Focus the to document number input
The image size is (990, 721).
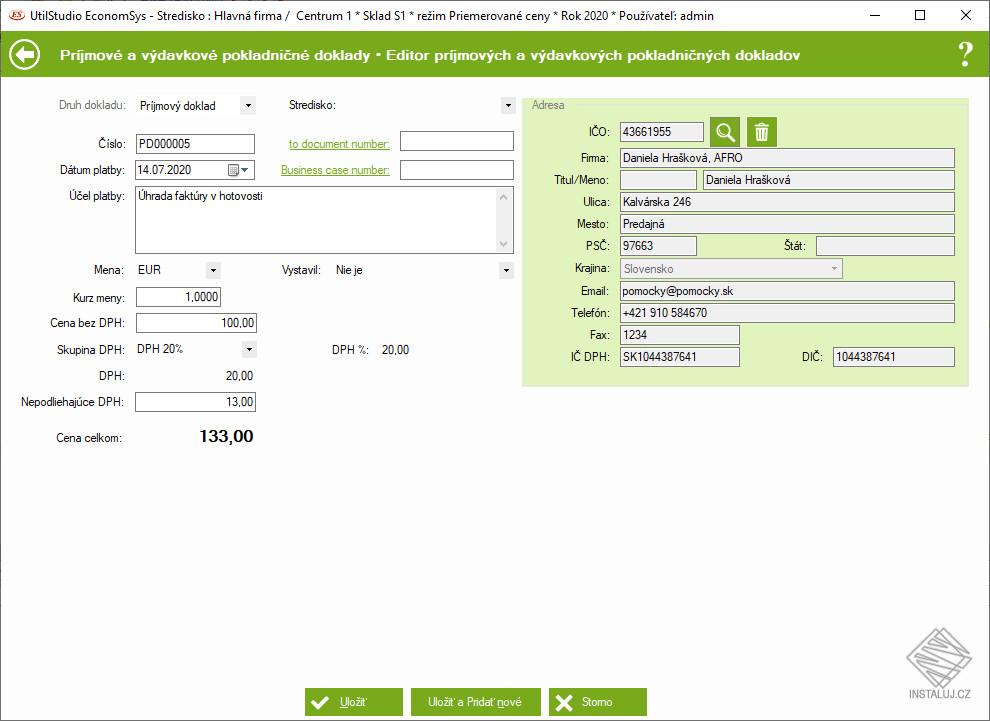tap(457, 141)
